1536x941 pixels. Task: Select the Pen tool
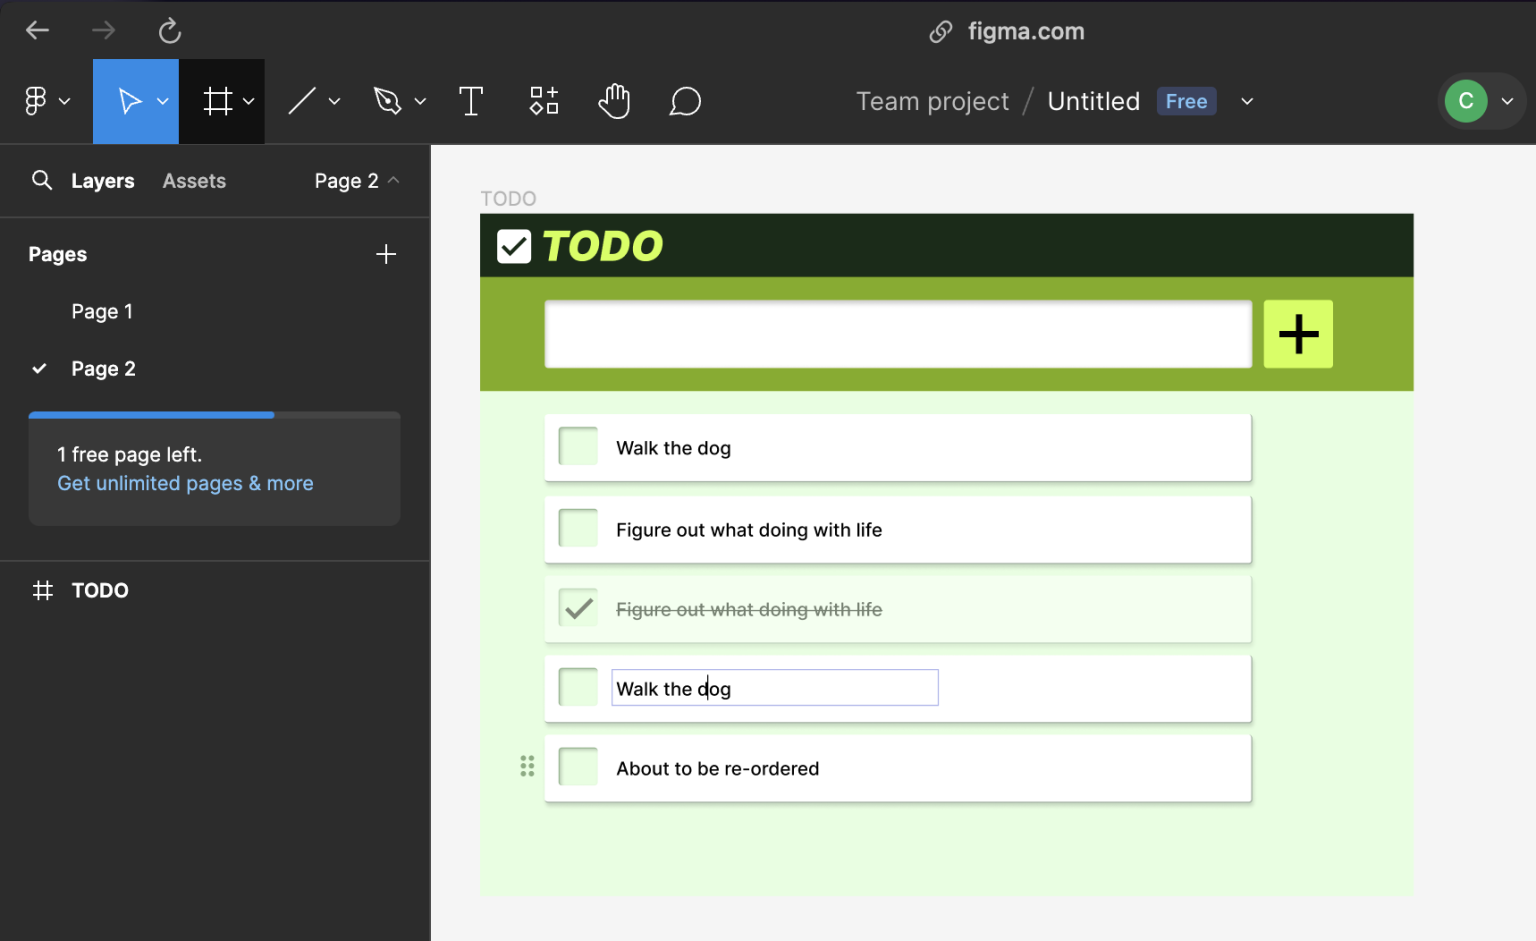pyautogui.click(x=387, y=101)
